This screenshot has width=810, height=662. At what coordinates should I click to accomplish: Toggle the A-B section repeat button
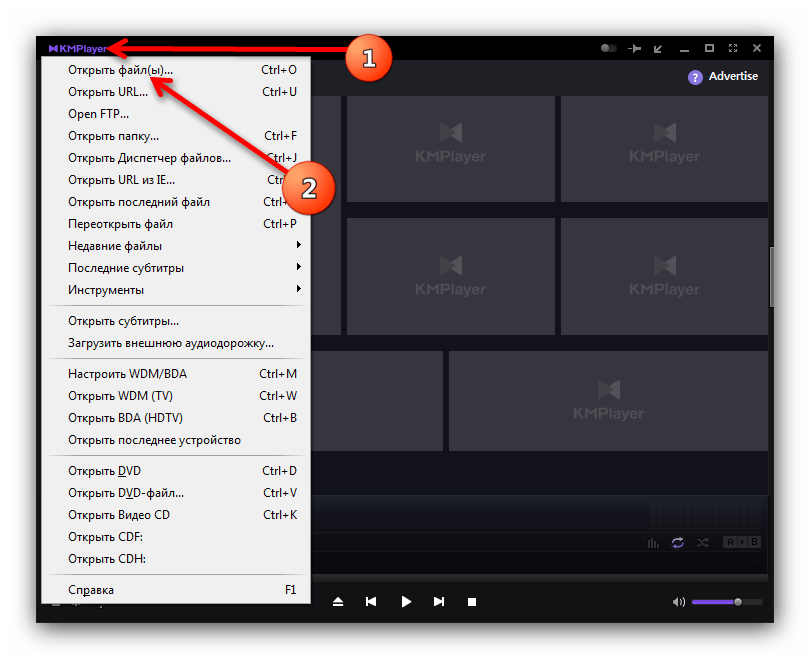[742, 542]
